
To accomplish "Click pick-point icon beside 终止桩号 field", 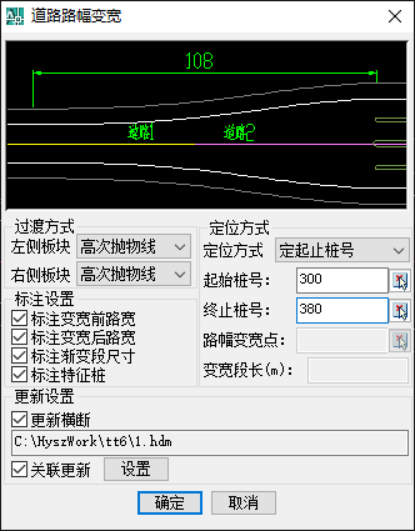I will (x=400, y=310).
